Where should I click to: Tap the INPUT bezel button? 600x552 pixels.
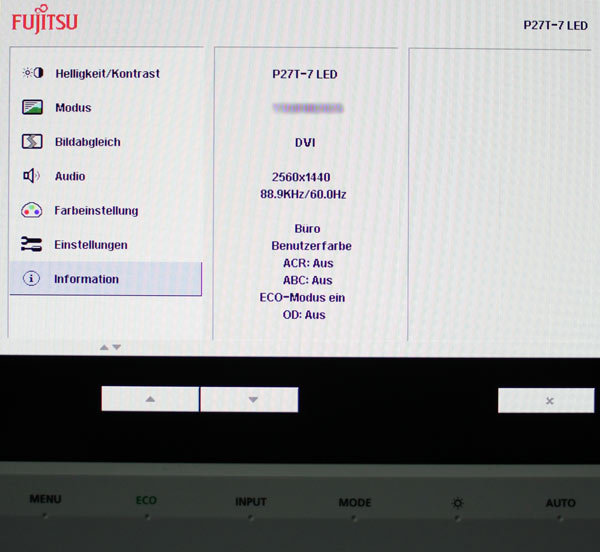point(251,502)
